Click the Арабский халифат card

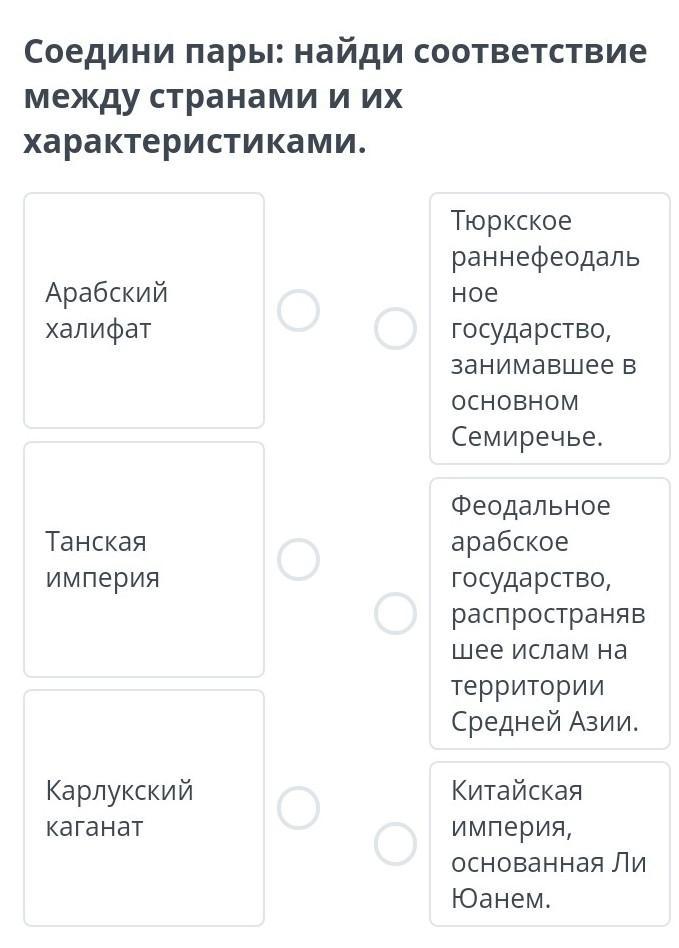tap(144, 310)
